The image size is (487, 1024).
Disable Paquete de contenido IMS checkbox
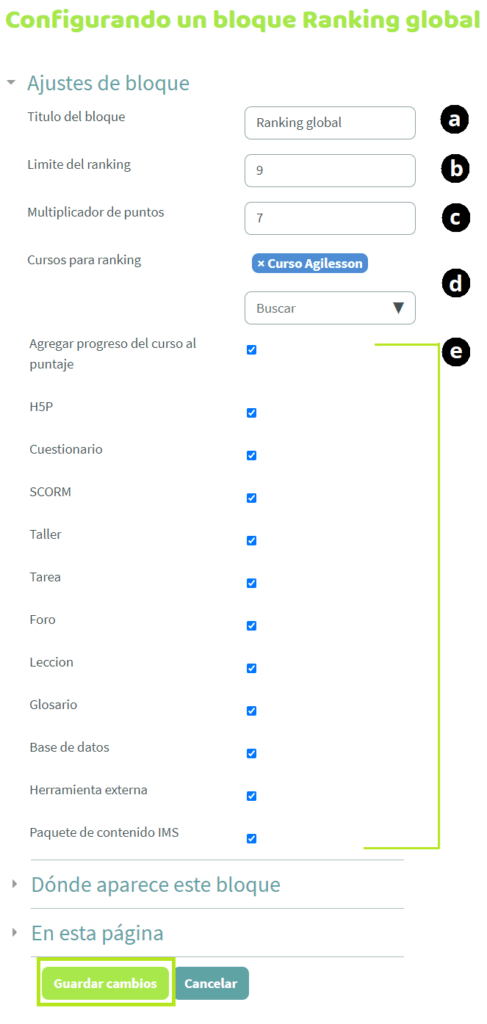[251, 838]
